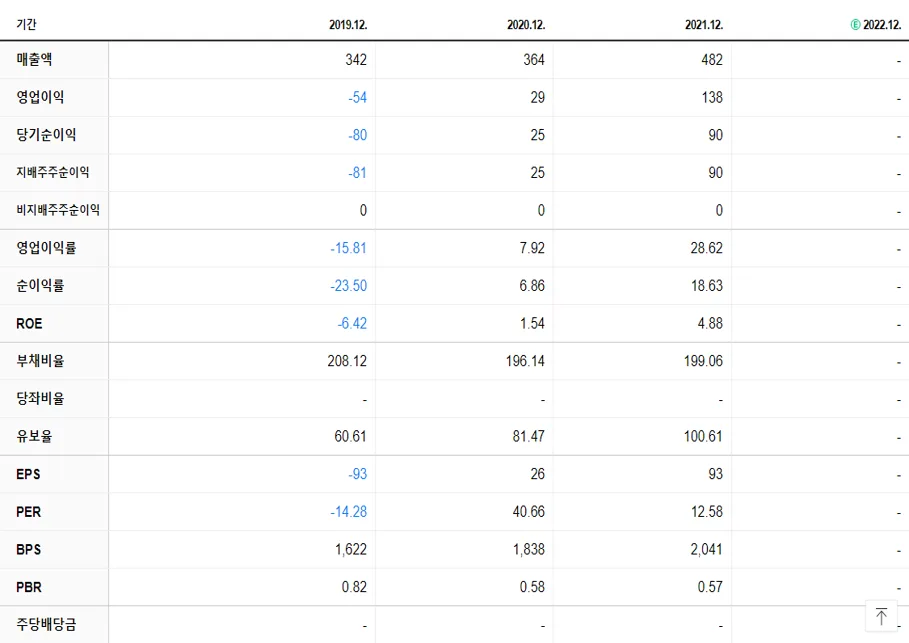Click the 유보율 row label

coord(34,436)
